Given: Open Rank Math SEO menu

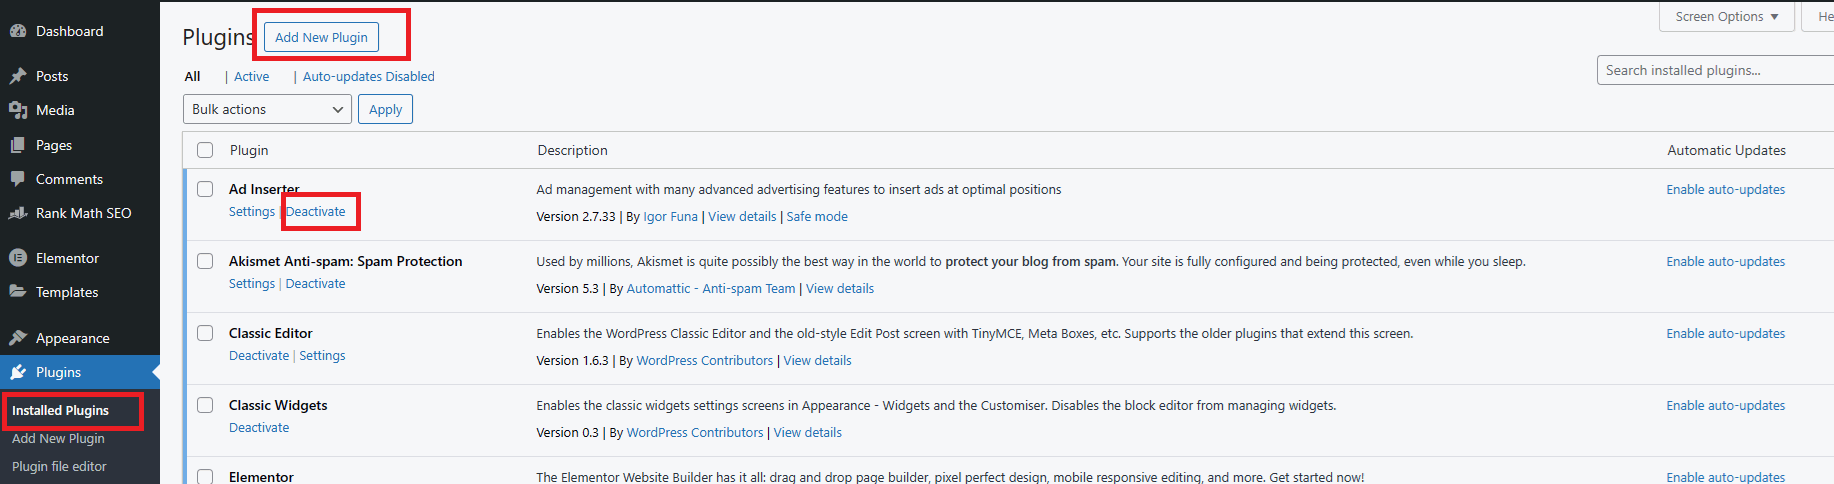Looking at the screenshot, I should click(83, 213).
